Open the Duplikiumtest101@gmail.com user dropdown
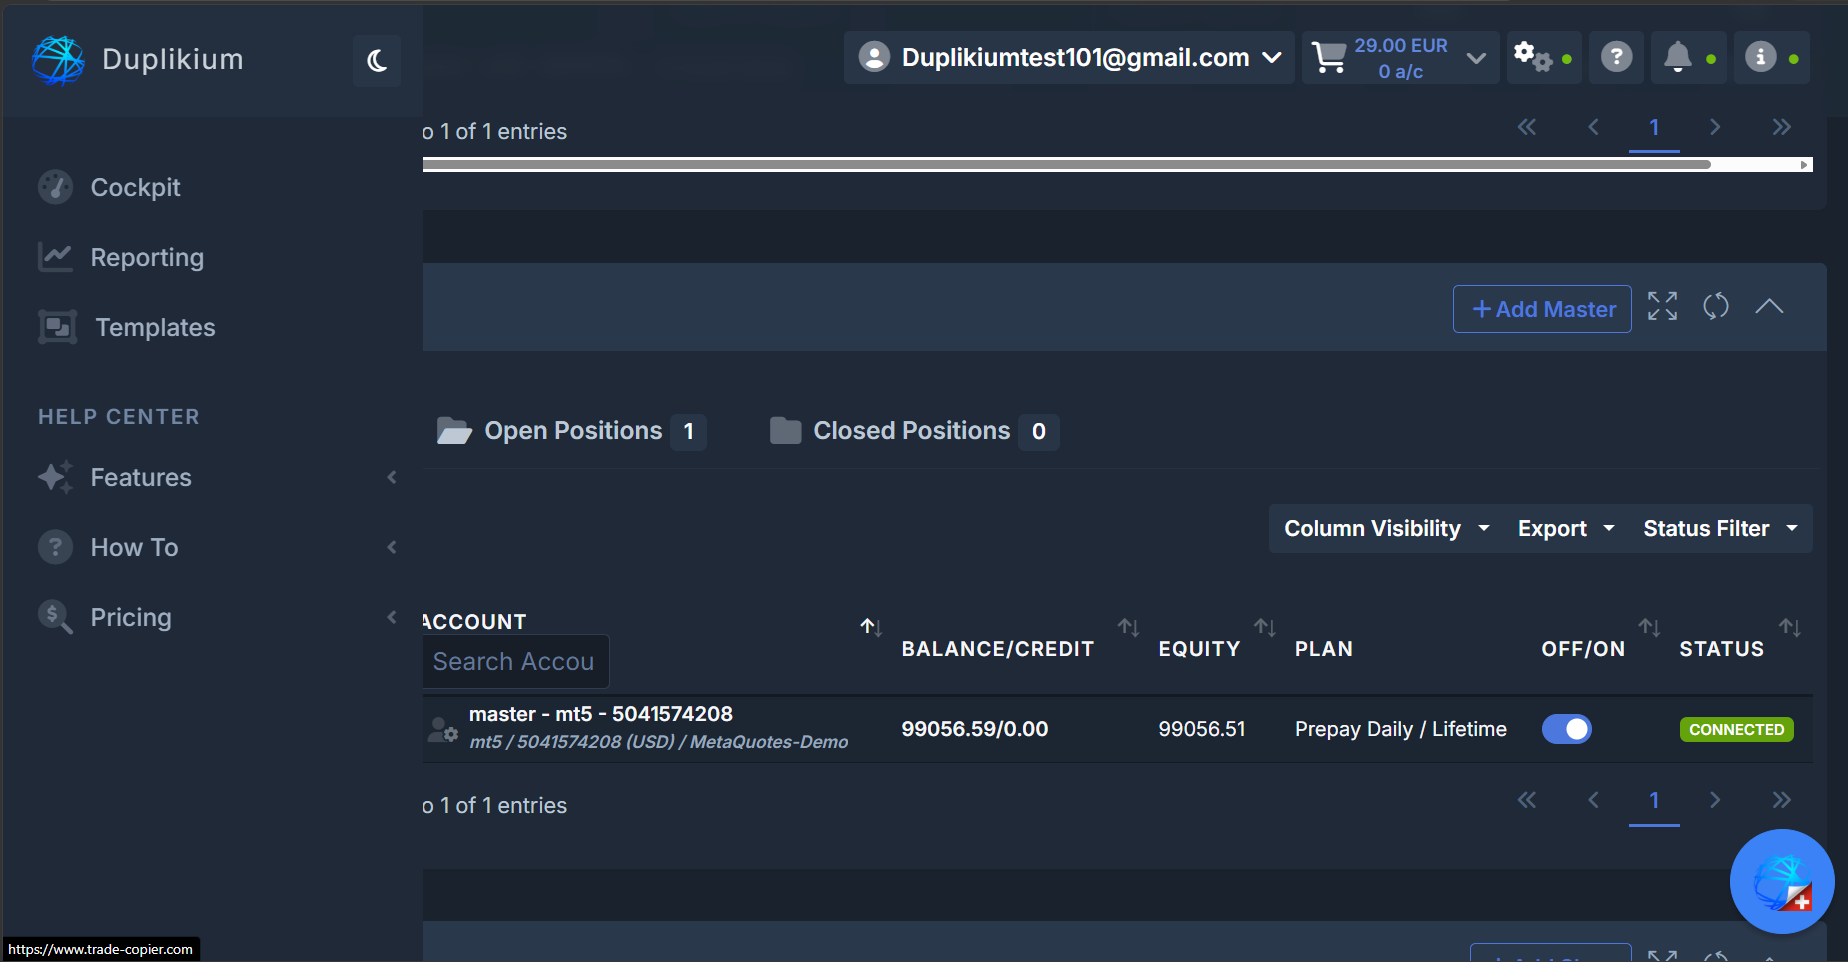The image size is (1848, 962). click(x=1069, y=57)
